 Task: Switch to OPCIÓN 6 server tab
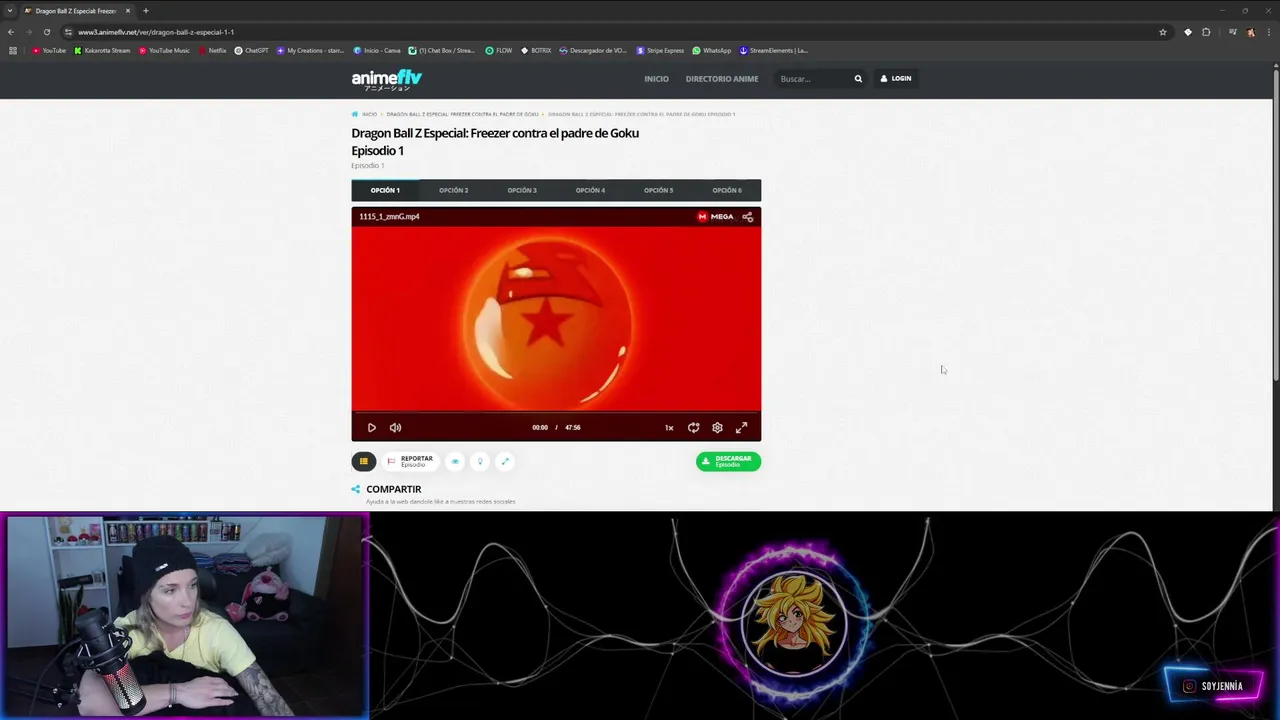pos(727,190)
